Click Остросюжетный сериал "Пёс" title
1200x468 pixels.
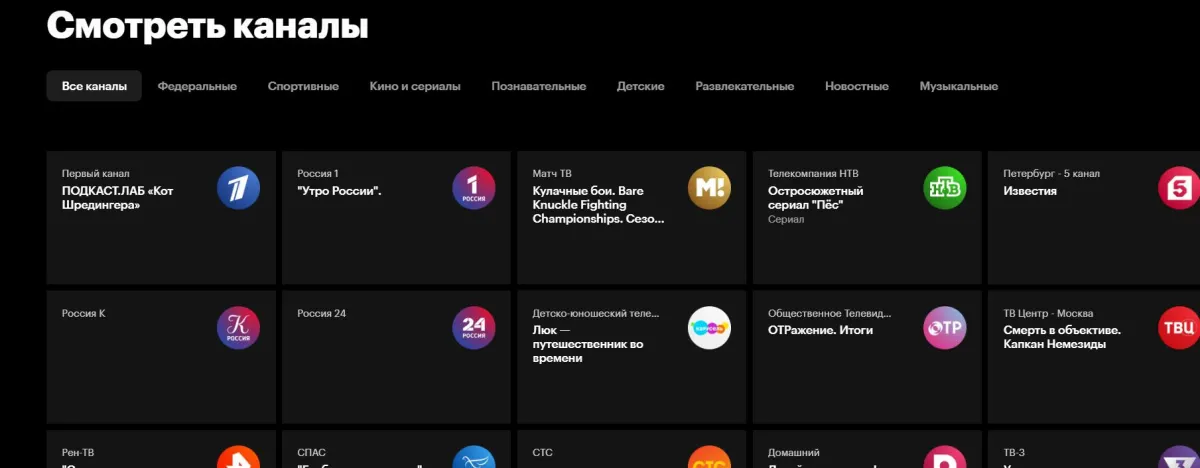pos(816,198)
